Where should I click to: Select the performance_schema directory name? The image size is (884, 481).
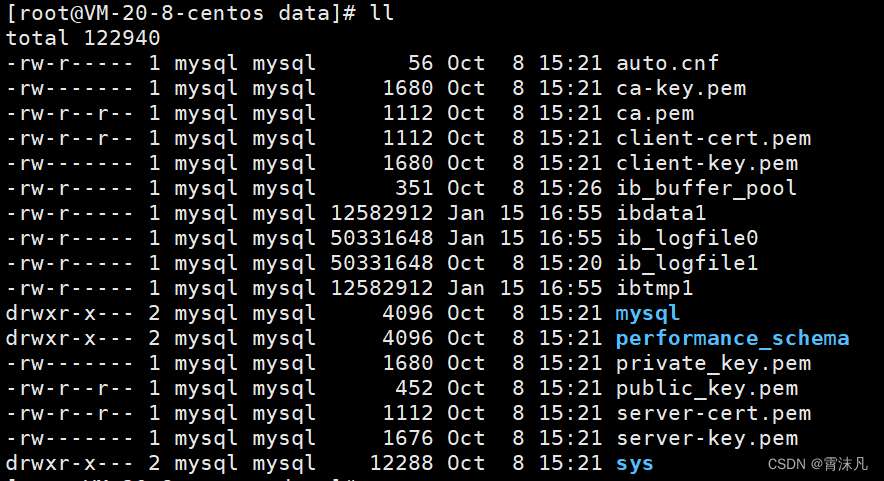pos(732,338)
